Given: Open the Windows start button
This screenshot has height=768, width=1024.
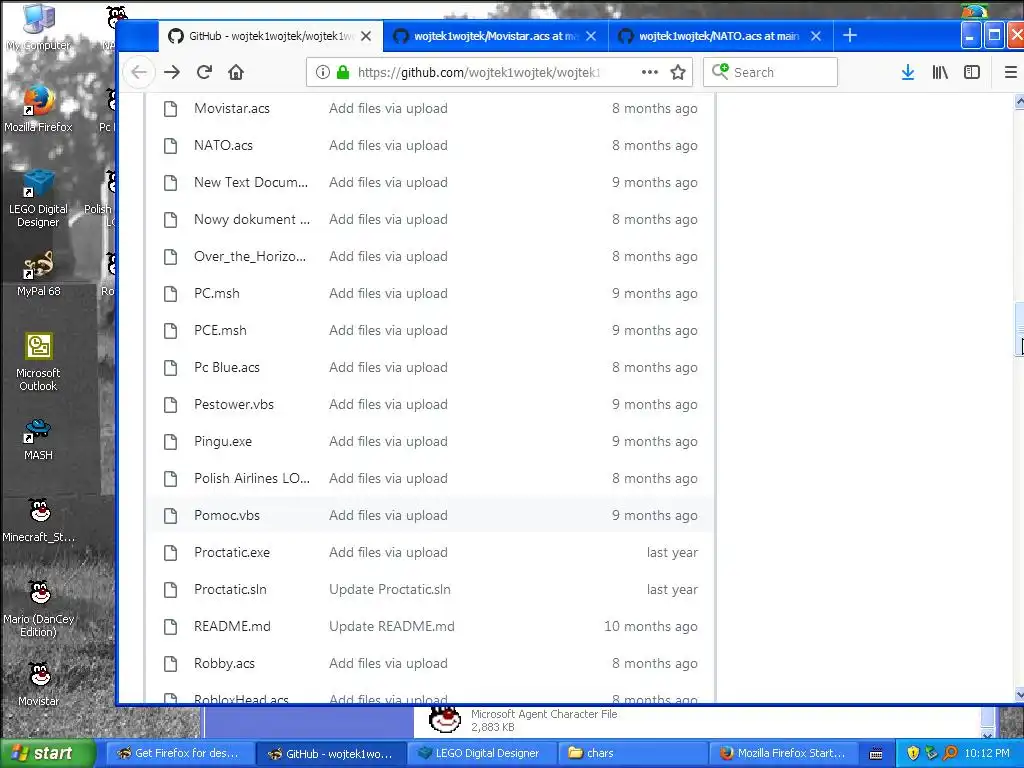Looking at the screenshot, I should [x=47, y=753].
